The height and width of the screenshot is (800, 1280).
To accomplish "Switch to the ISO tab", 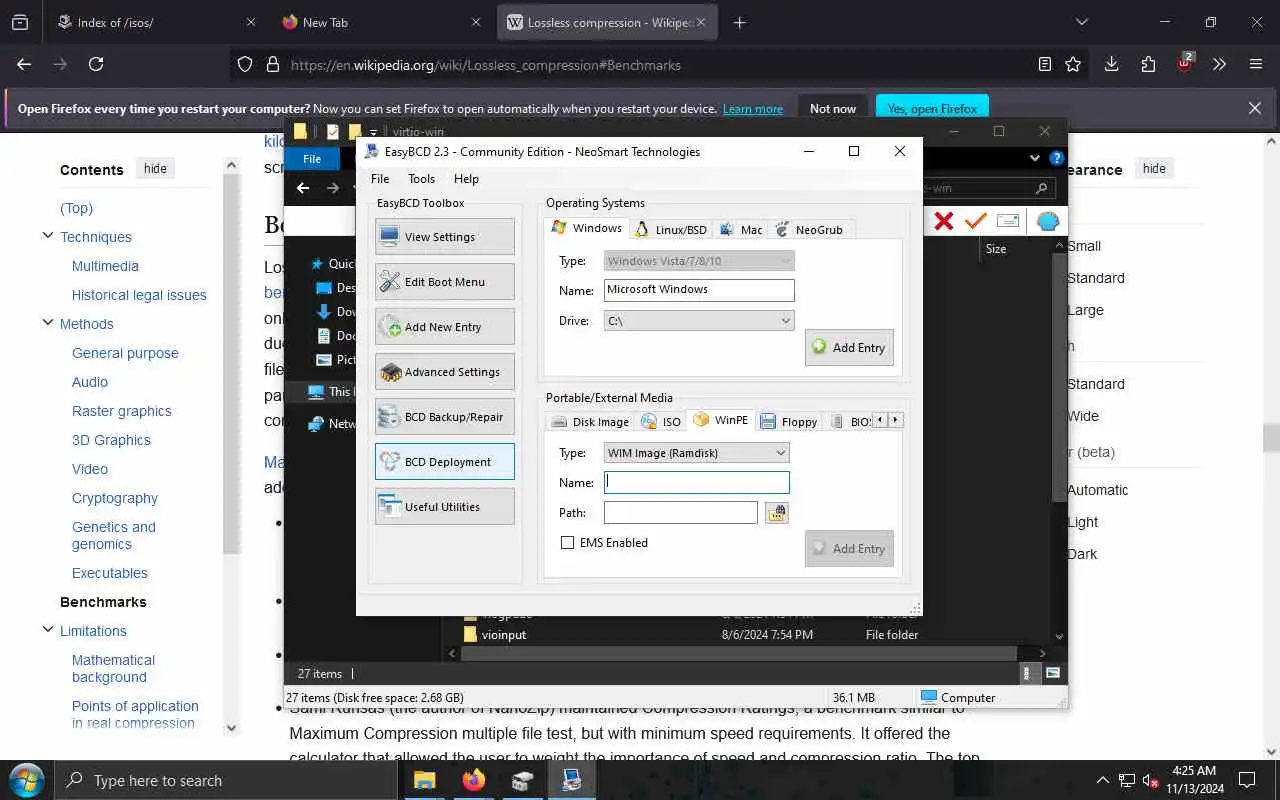I will (661, 422).
